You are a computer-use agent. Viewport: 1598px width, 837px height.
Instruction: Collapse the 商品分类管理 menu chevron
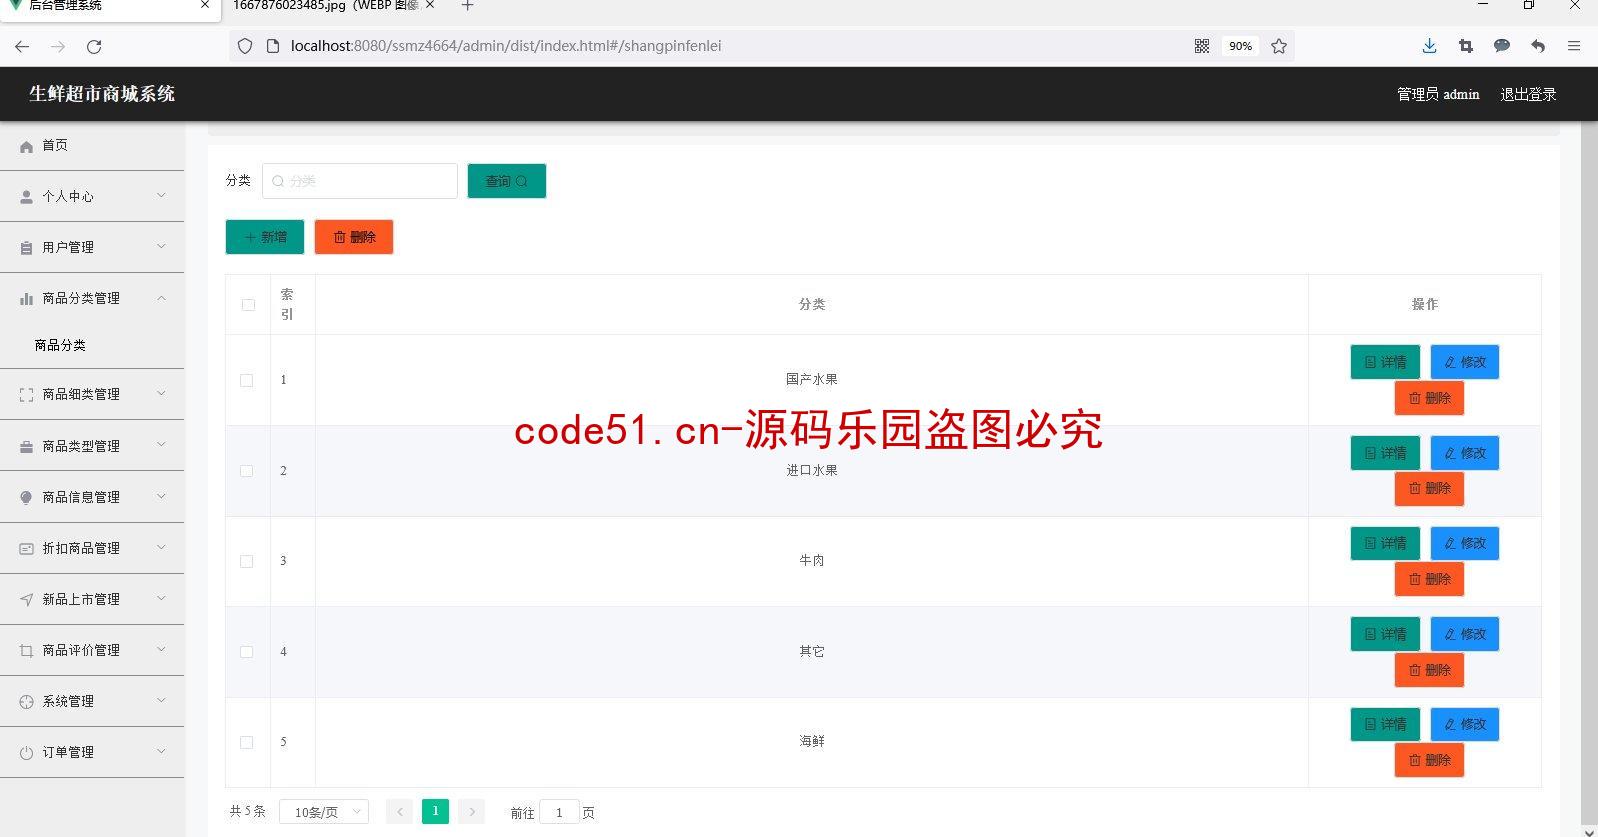pyautogui.click(x=161, y=298)
